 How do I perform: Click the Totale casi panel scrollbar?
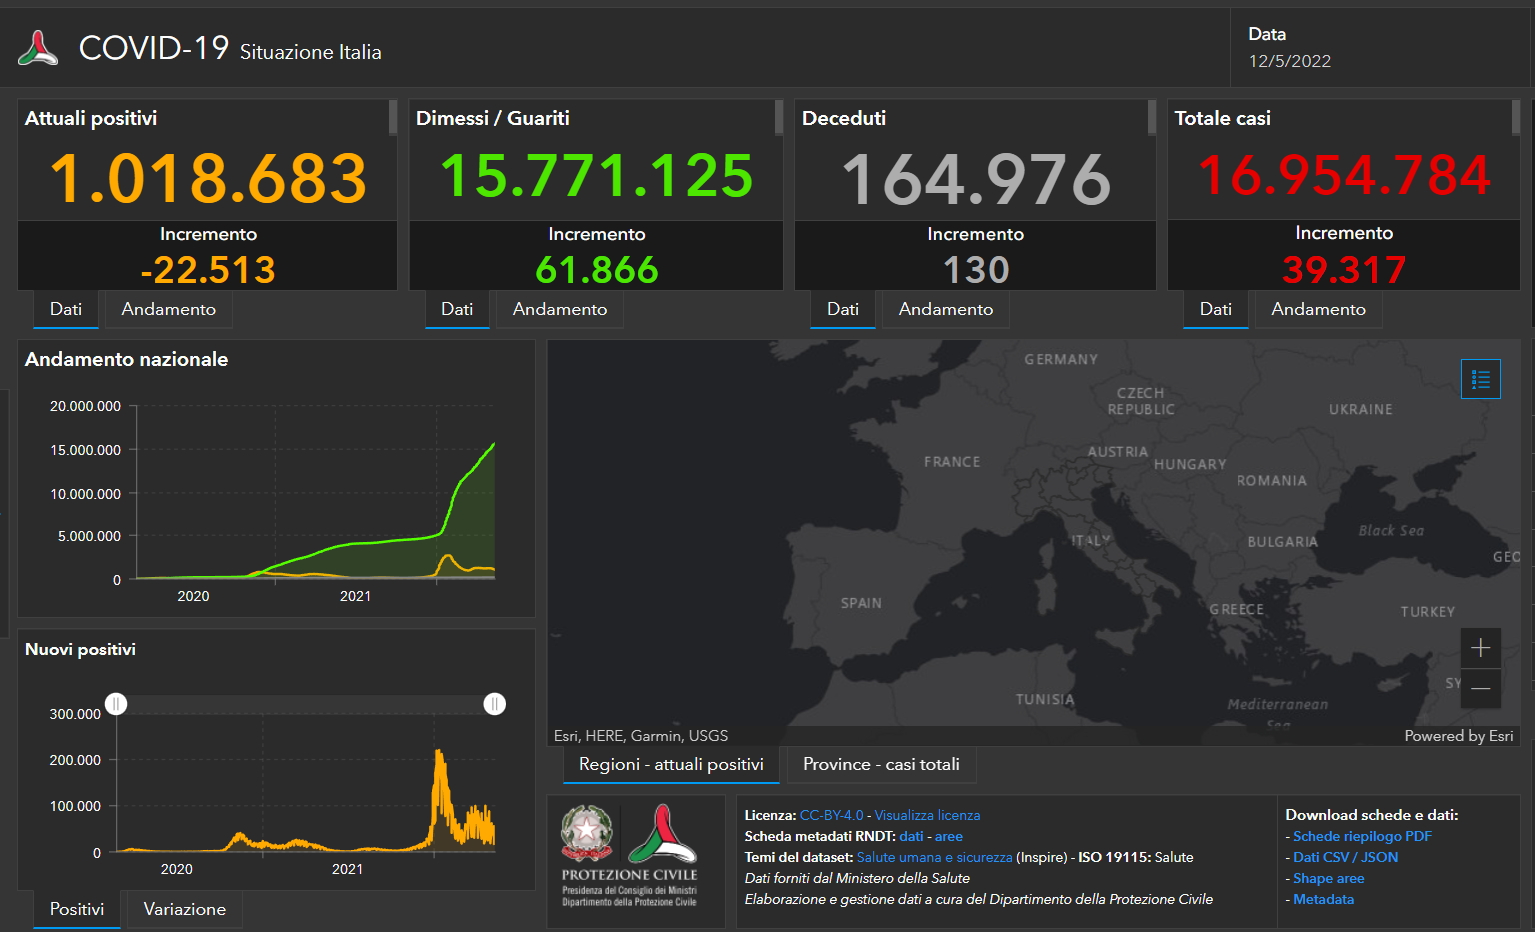1516,117
